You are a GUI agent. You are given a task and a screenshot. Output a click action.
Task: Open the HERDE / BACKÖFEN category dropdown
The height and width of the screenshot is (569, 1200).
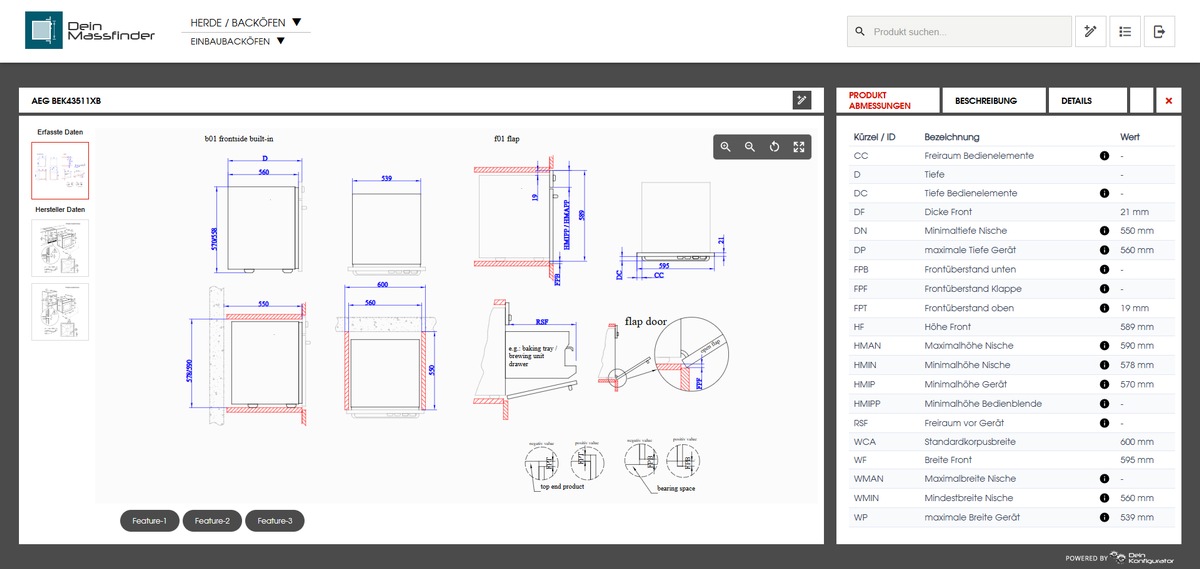click(x=246, y=22)
